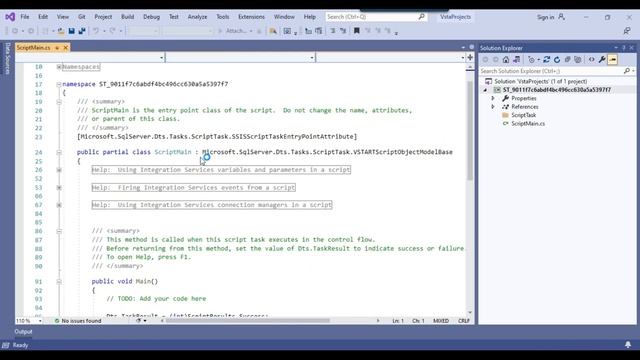Expand the Properties node in Solution Explorer

(x=493, y=98)
